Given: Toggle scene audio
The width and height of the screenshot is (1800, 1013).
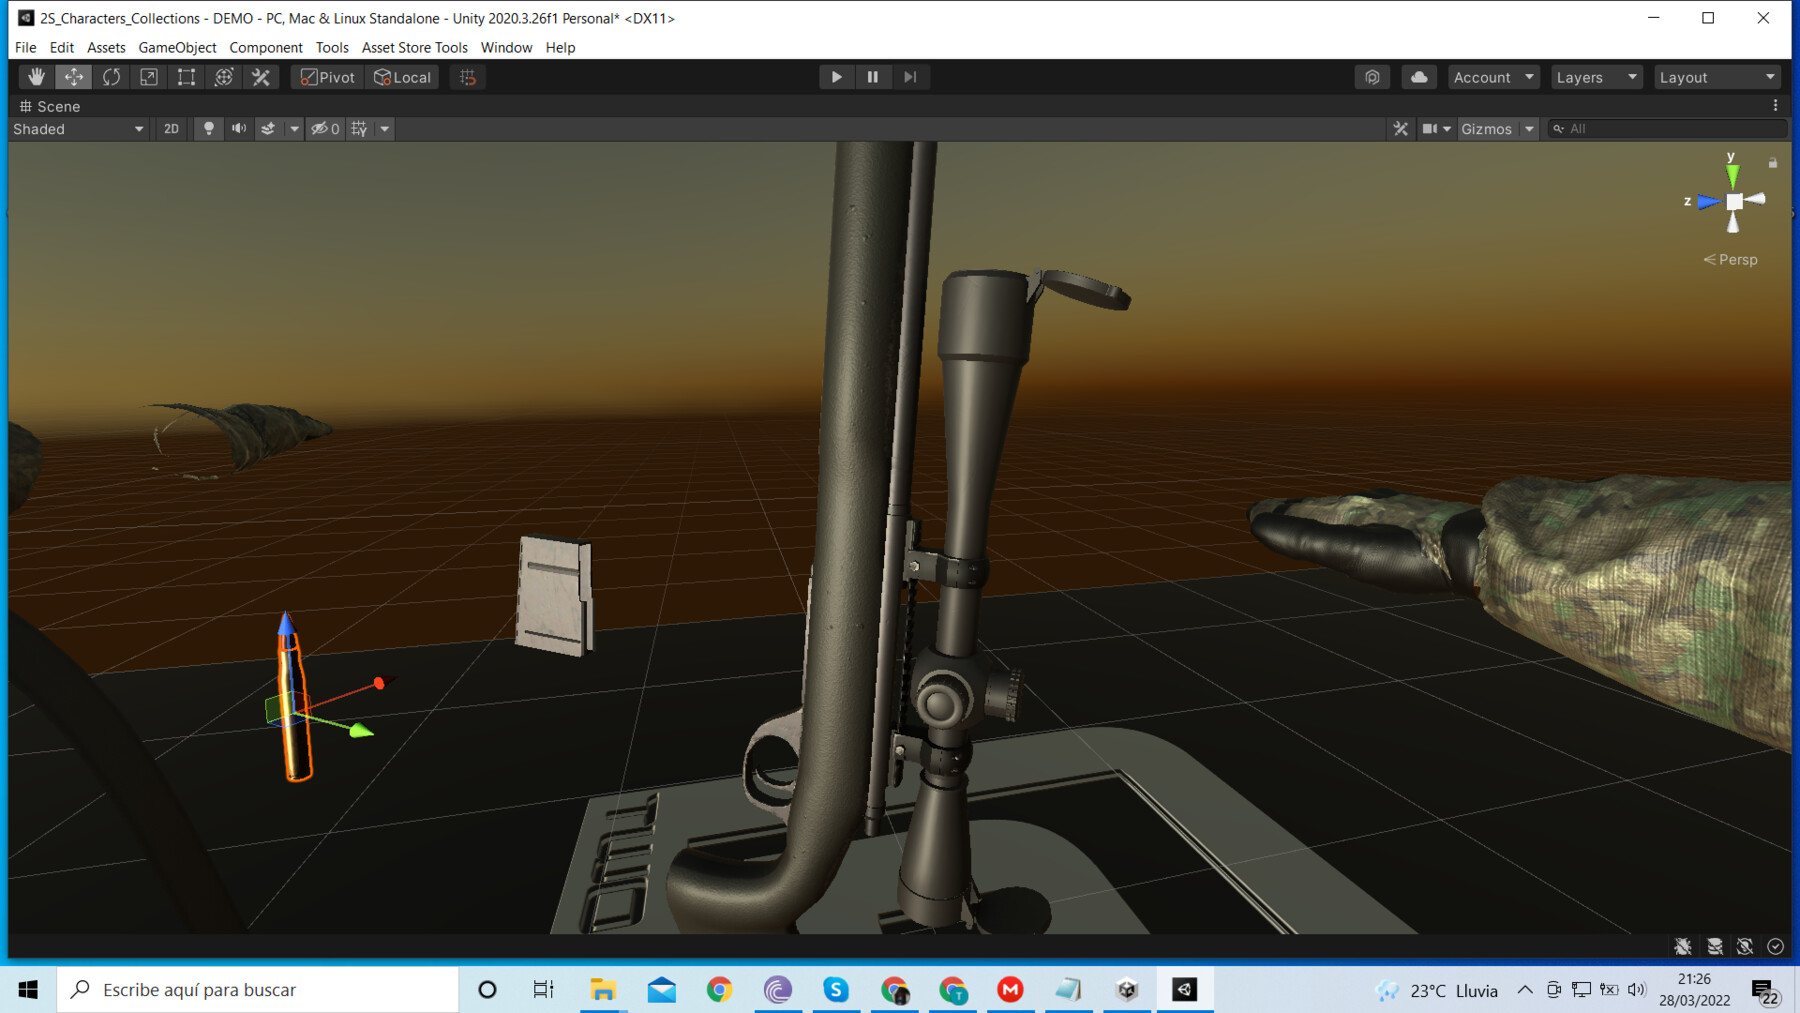Looking at the screenshot, I should pyautogui.click(x=238, y=129).
